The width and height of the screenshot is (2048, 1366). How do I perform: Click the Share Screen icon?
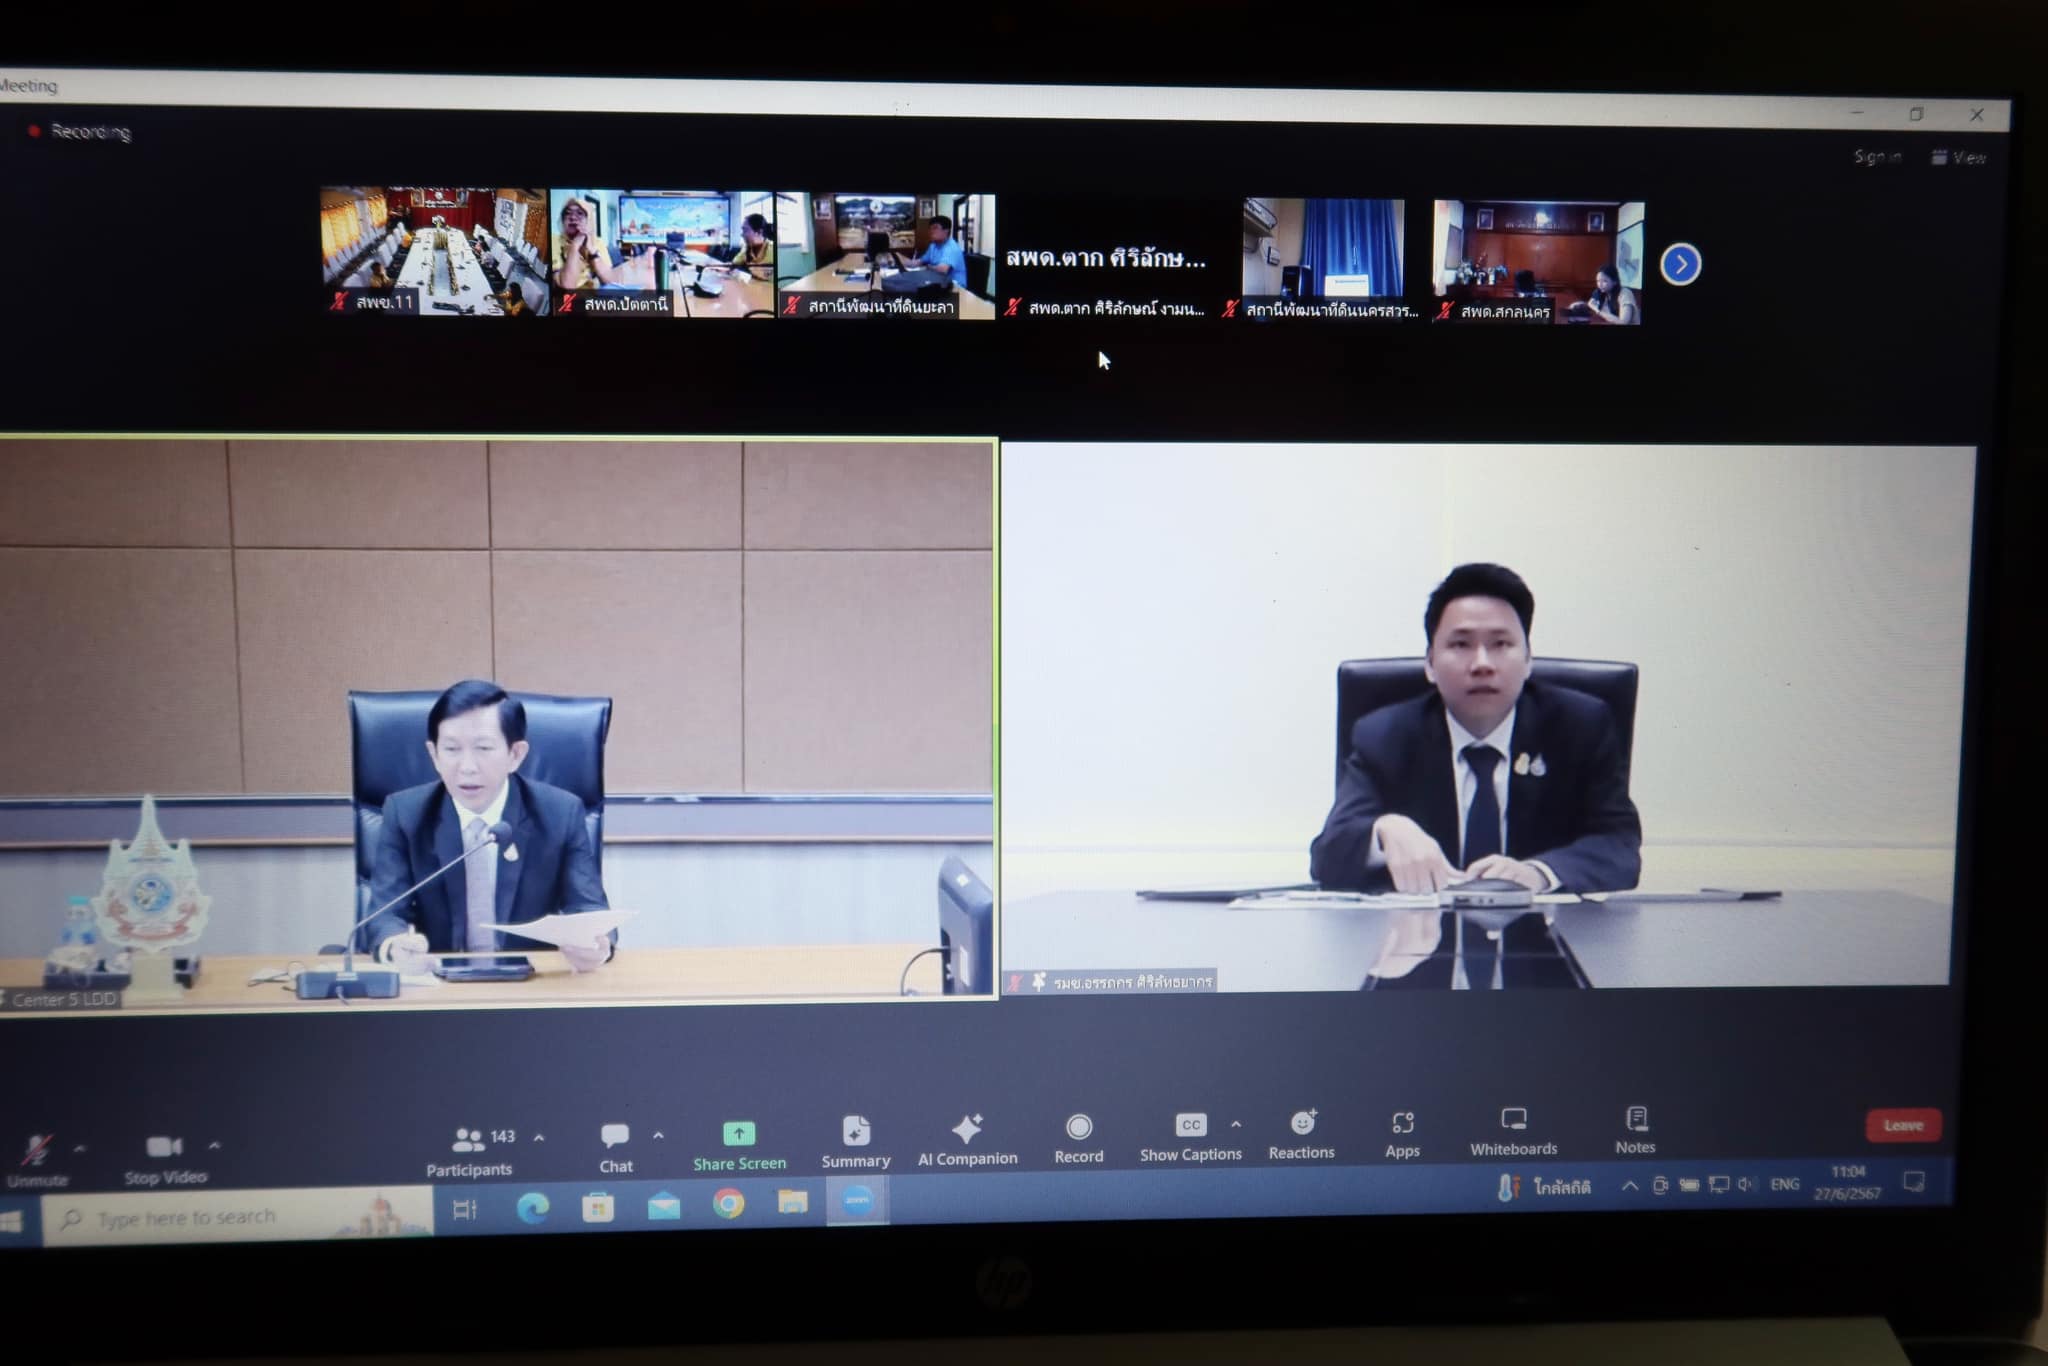point(739,1134)
